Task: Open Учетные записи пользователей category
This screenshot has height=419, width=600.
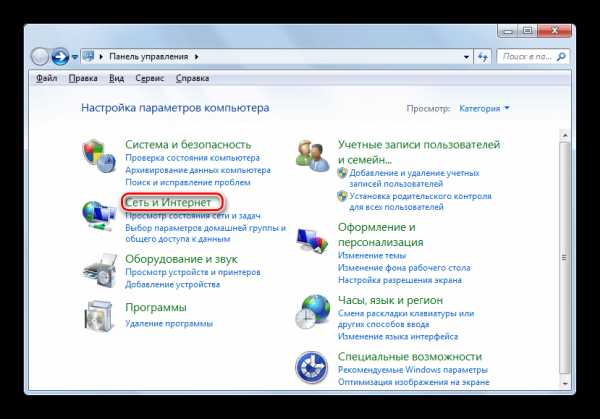Action: click(419, 152)
